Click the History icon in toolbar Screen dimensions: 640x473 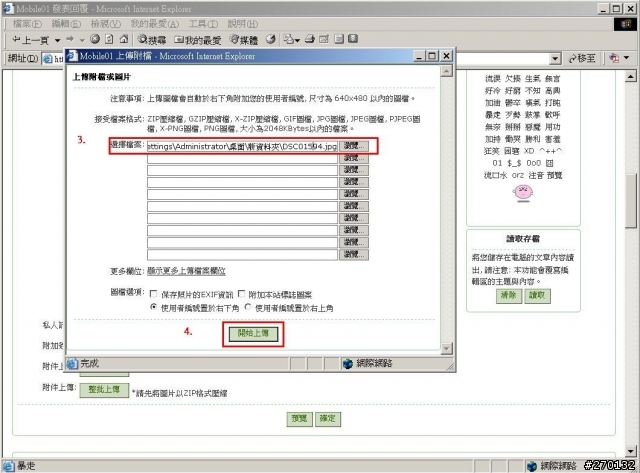click(270, 39)
